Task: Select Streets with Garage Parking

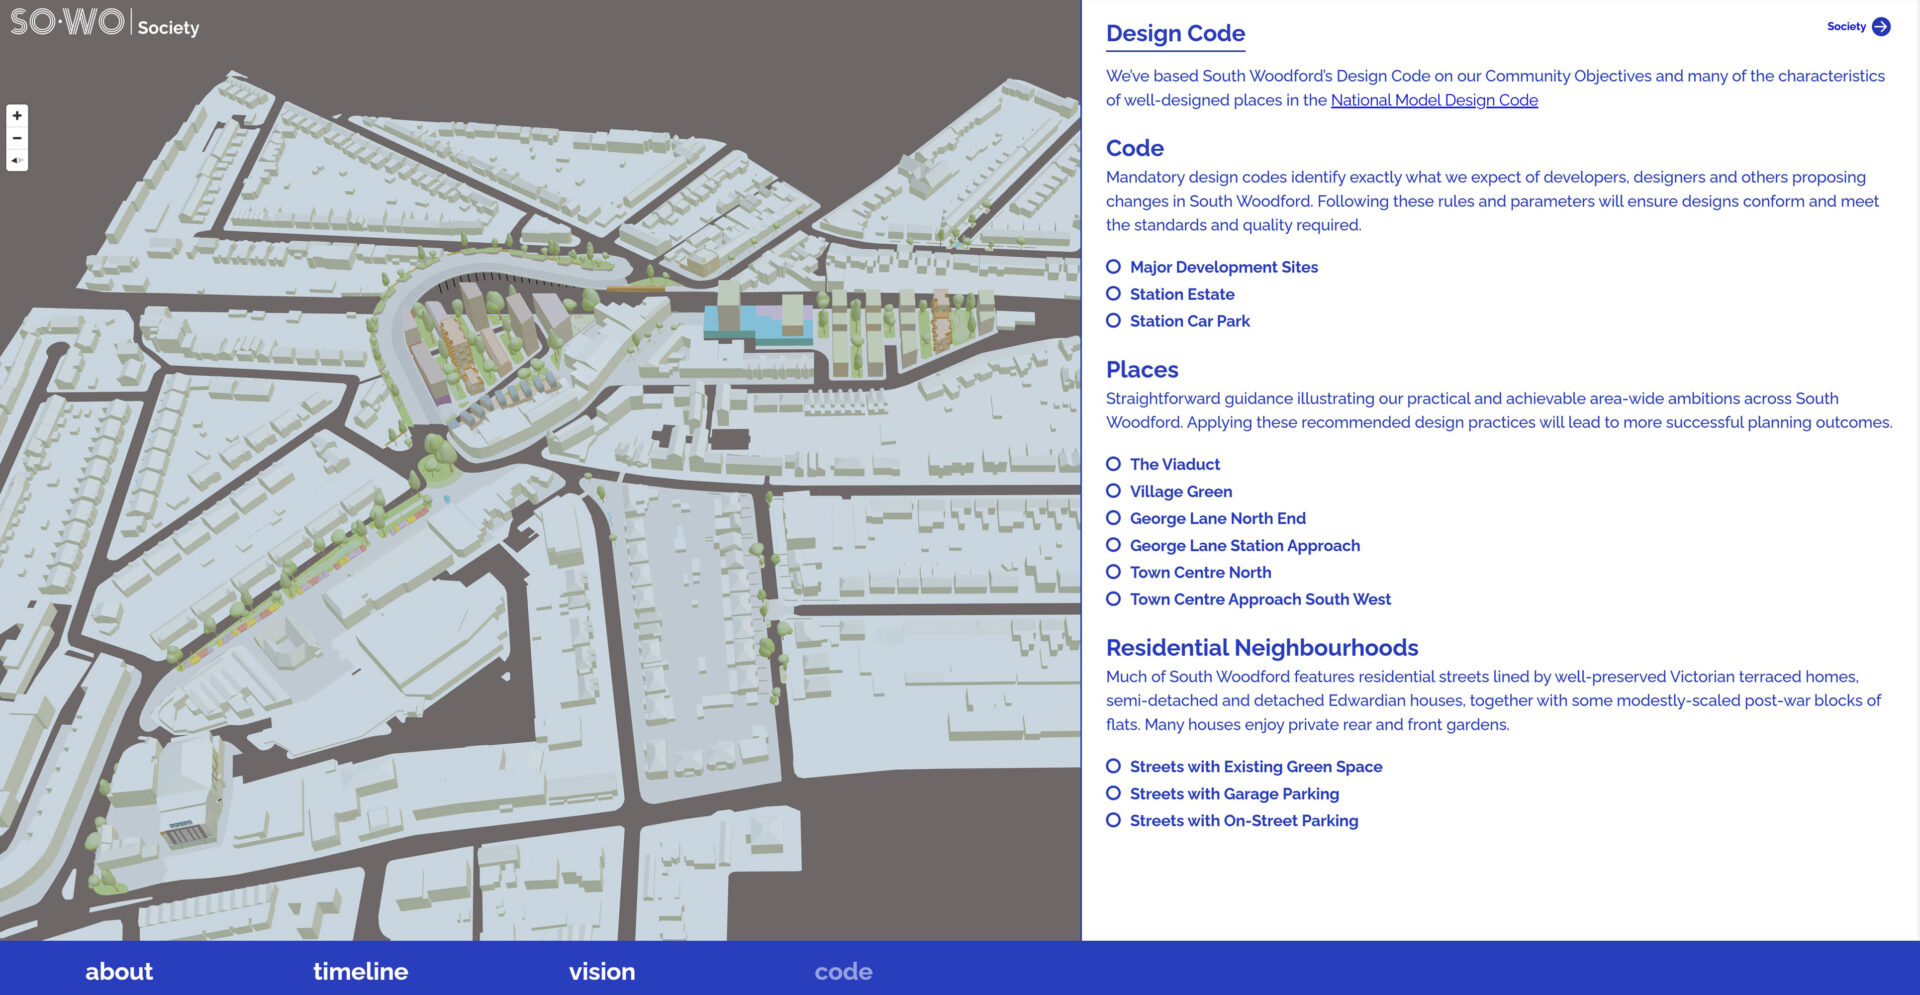Action: tap(1113, 794)
